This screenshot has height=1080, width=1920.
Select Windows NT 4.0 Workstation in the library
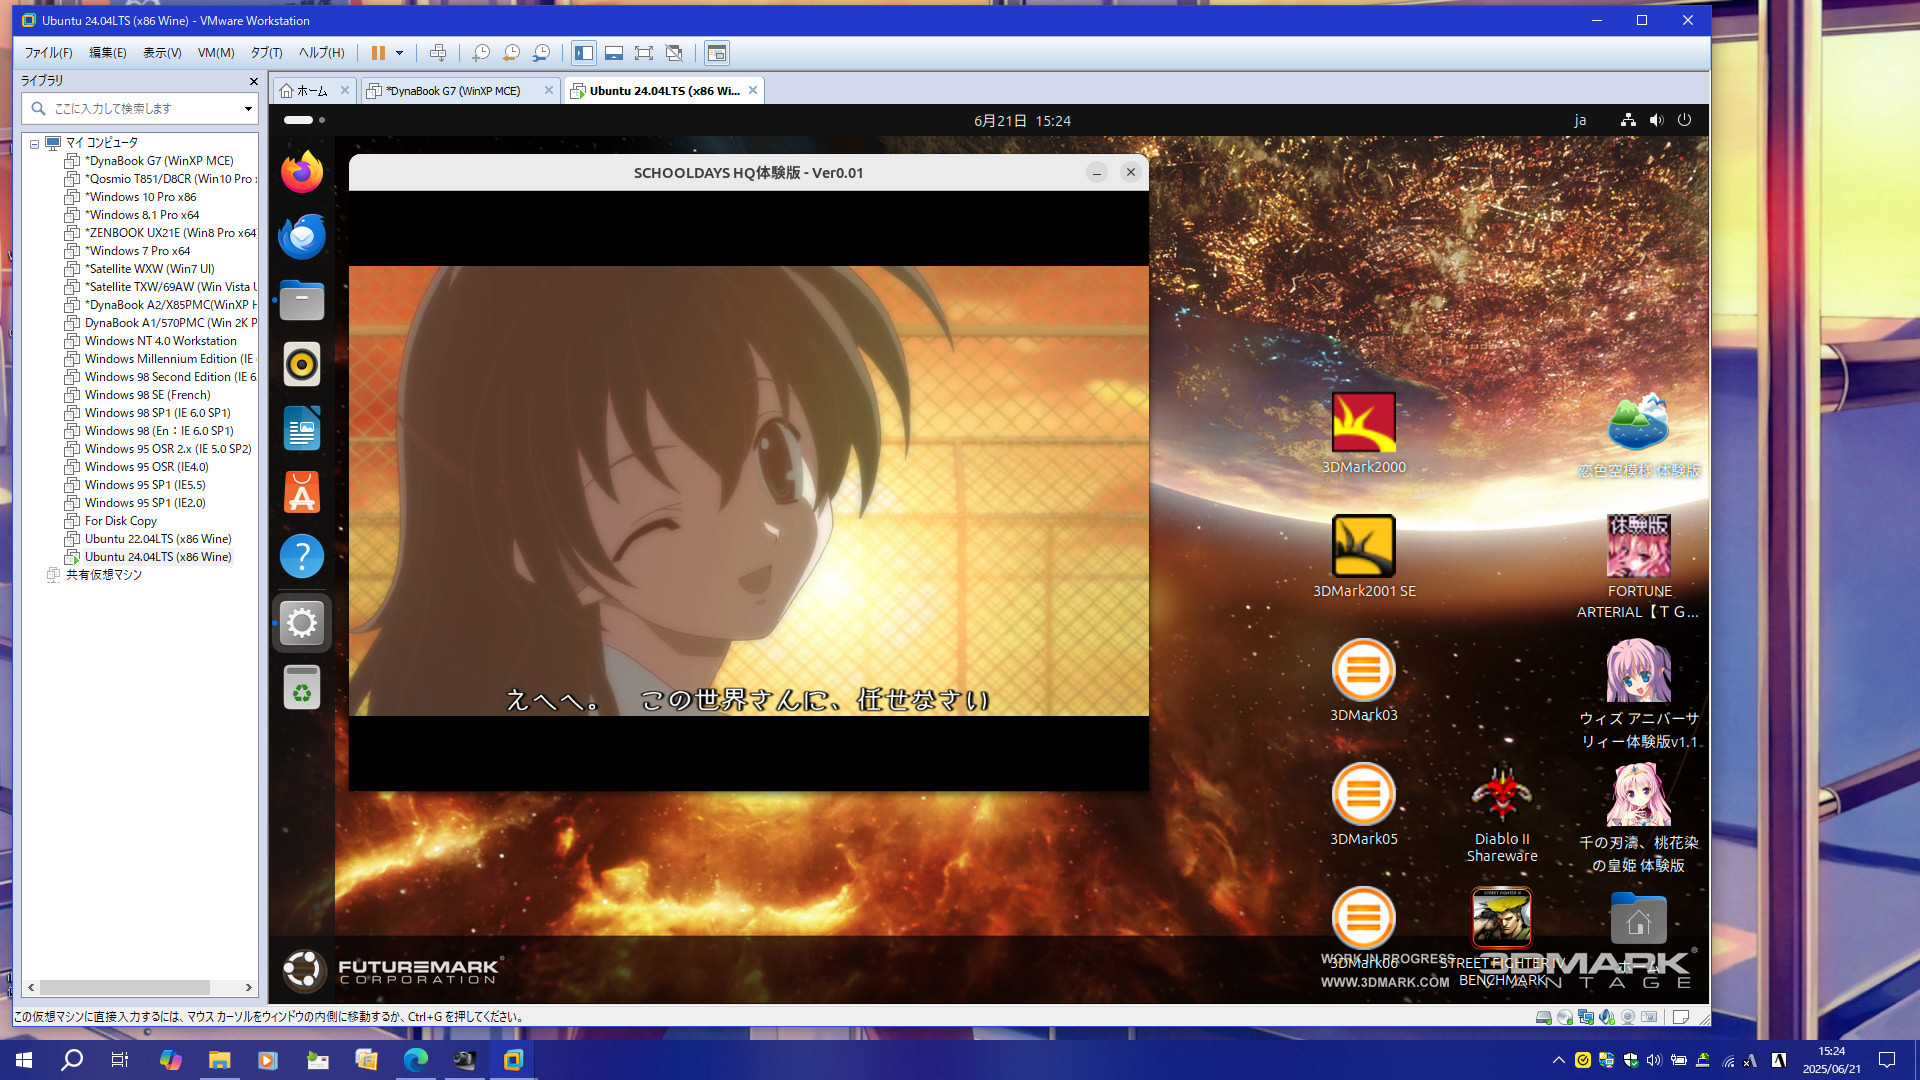click(160, 341)
